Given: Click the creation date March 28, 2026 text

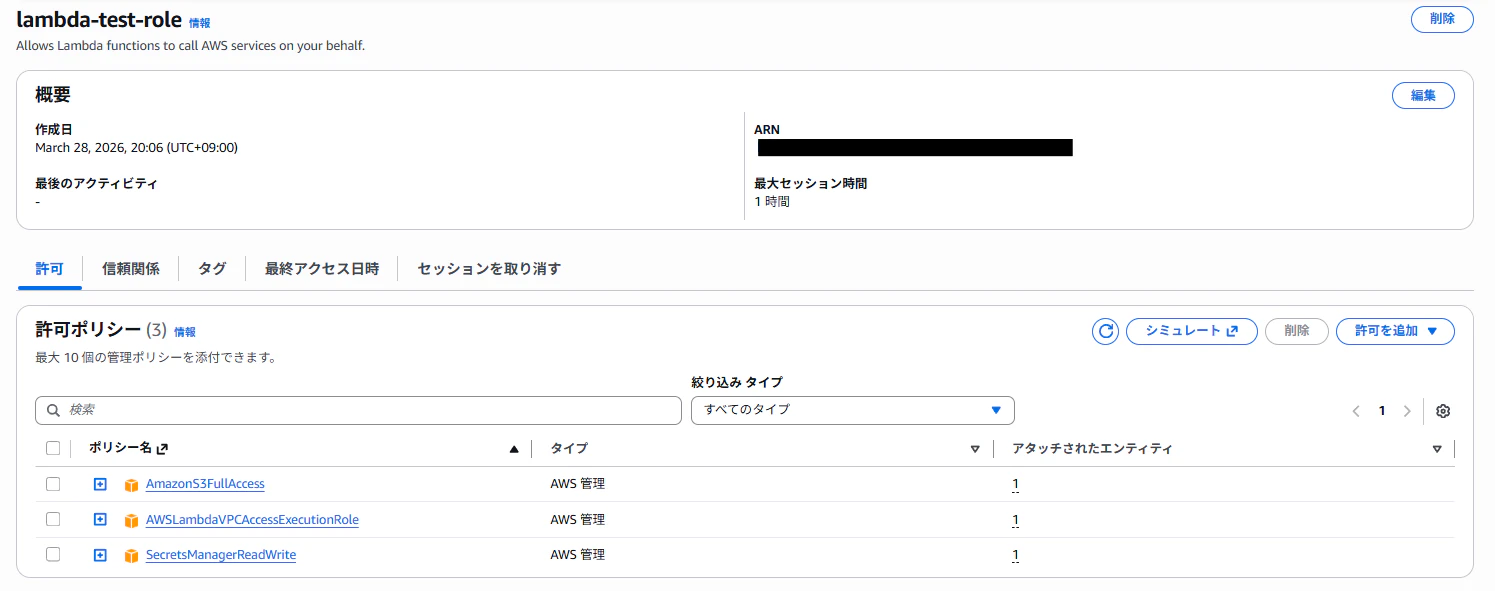Looking at the screenshot, I should [136, 148].
